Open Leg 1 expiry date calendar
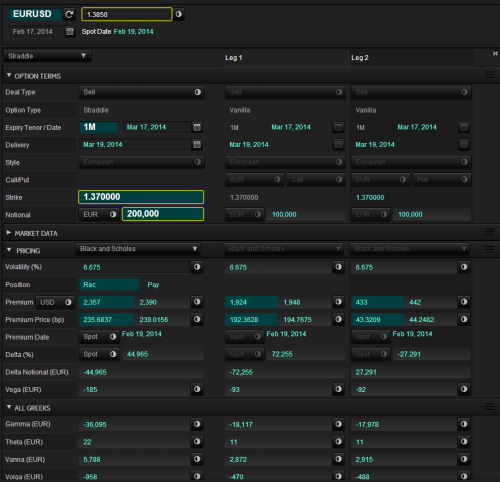 point(338,127)
